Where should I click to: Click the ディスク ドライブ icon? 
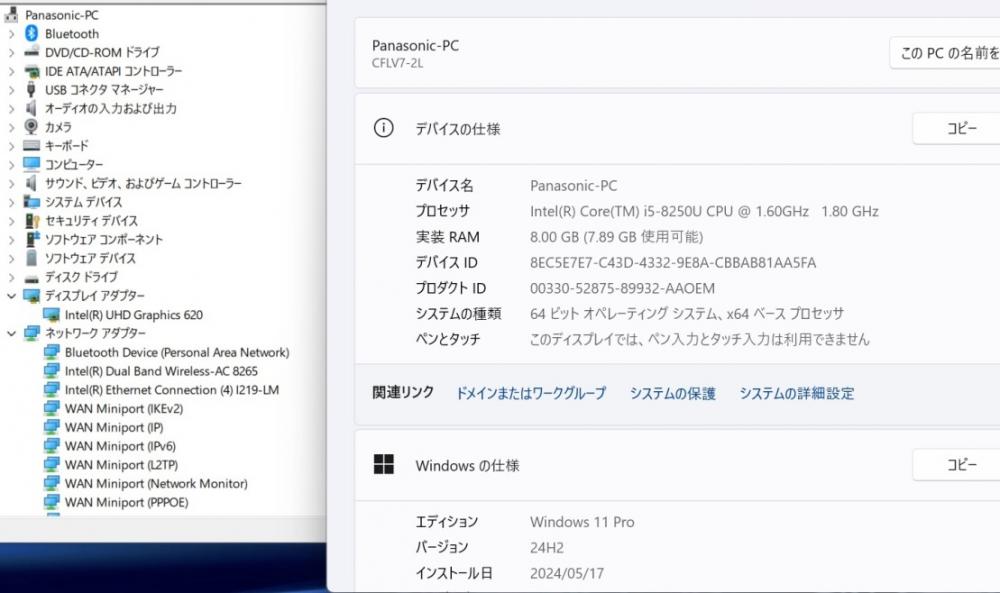point(31,277)
